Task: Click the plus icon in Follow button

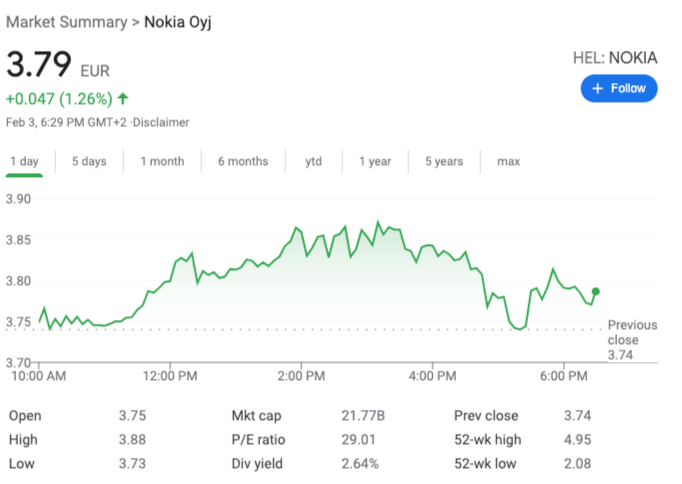Action: point(598,88)
